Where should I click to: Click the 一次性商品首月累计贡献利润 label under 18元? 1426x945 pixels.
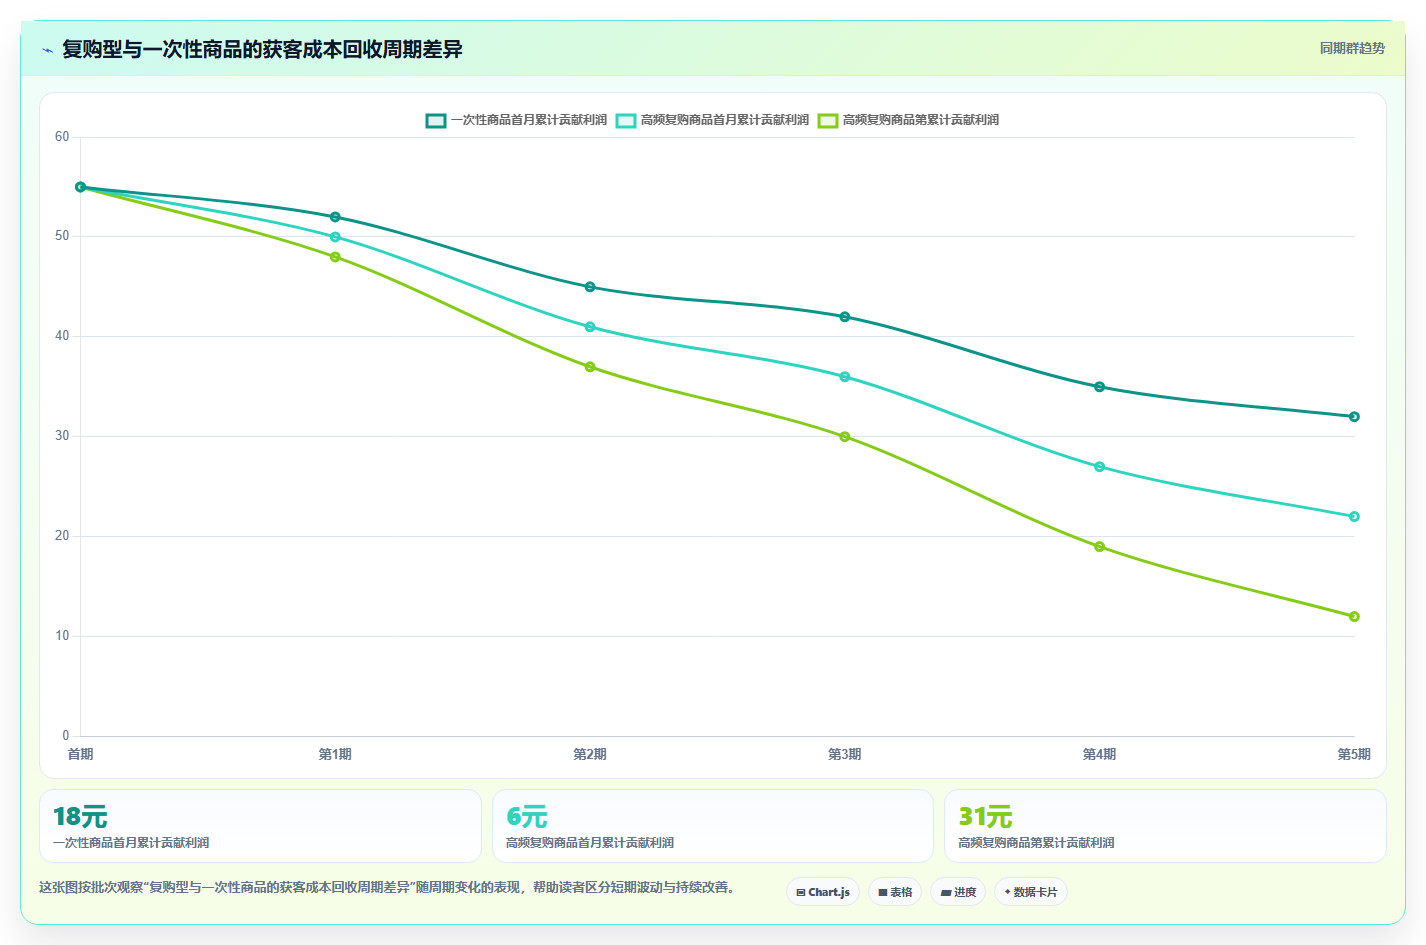pyautogui.click(x=131, y=843)
